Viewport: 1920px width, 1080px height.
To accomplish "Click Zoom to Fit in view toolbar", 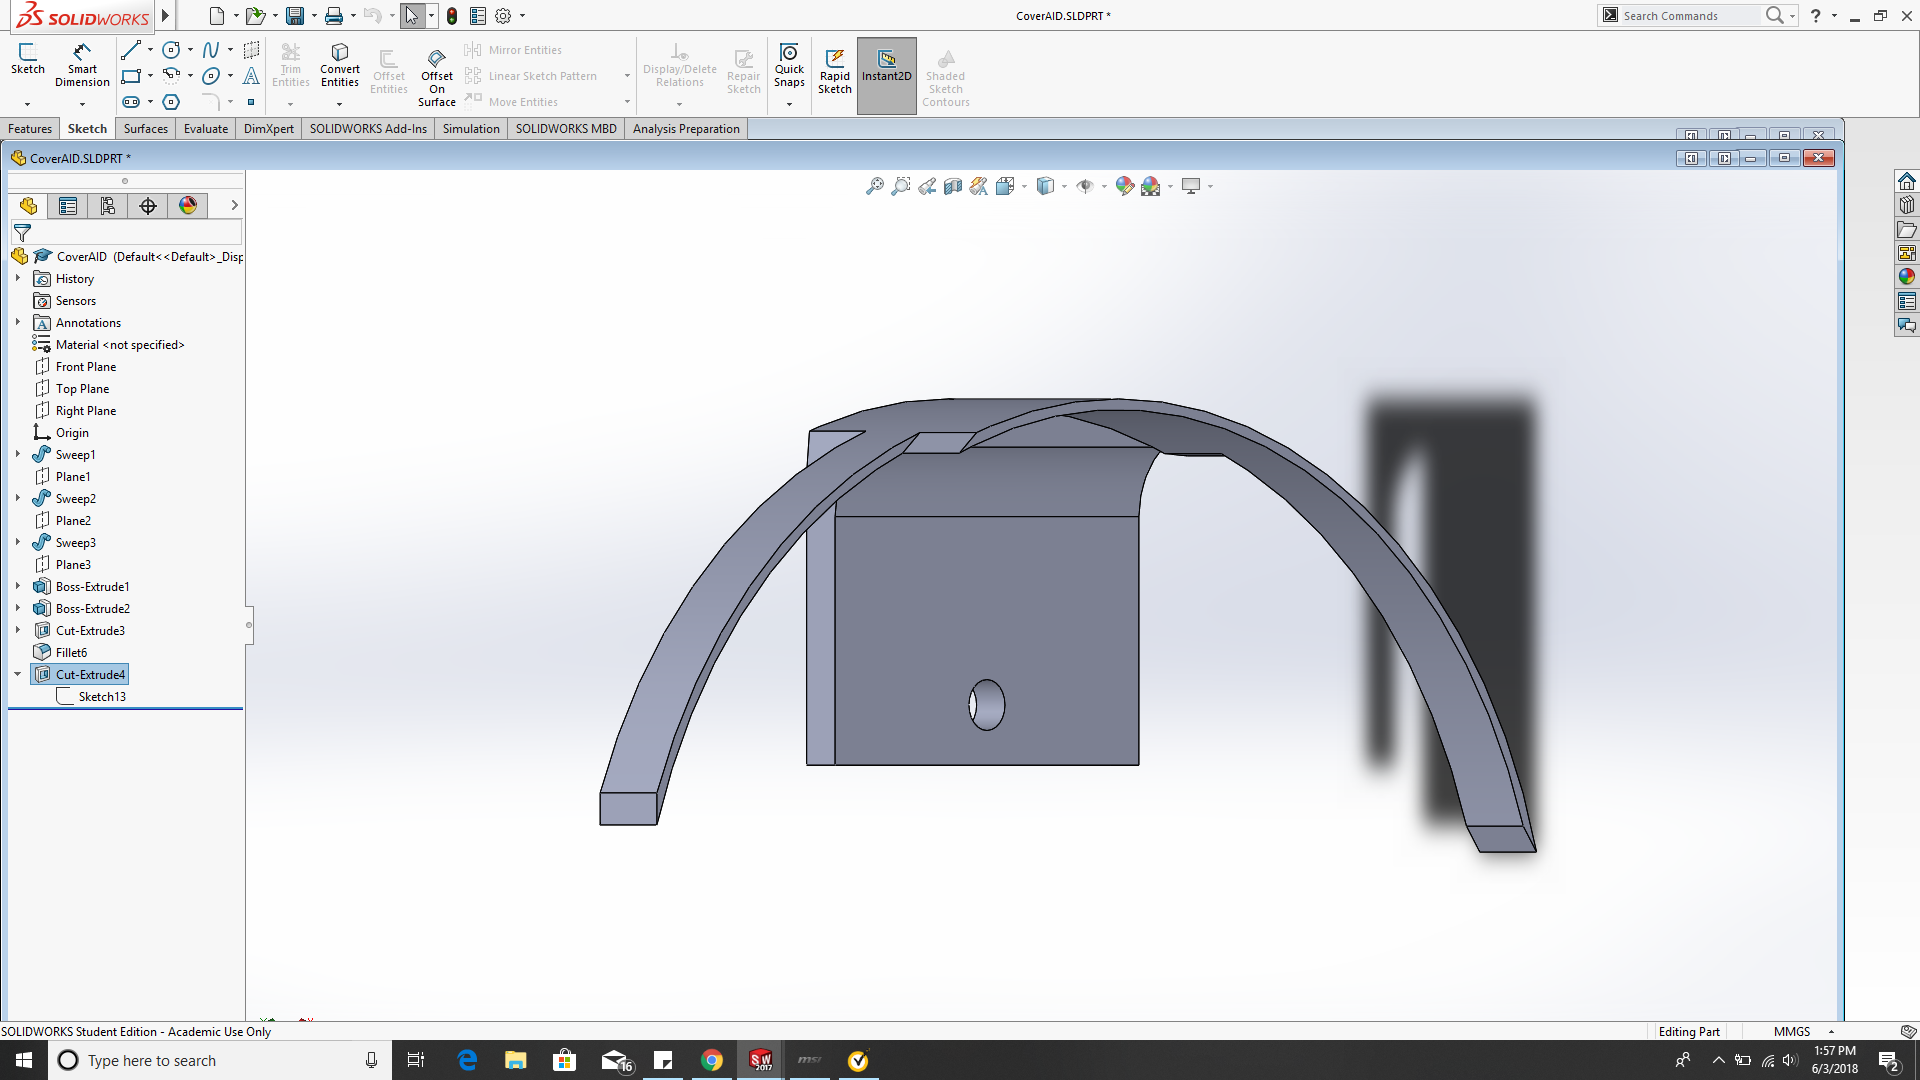I will tap(875, 186).
